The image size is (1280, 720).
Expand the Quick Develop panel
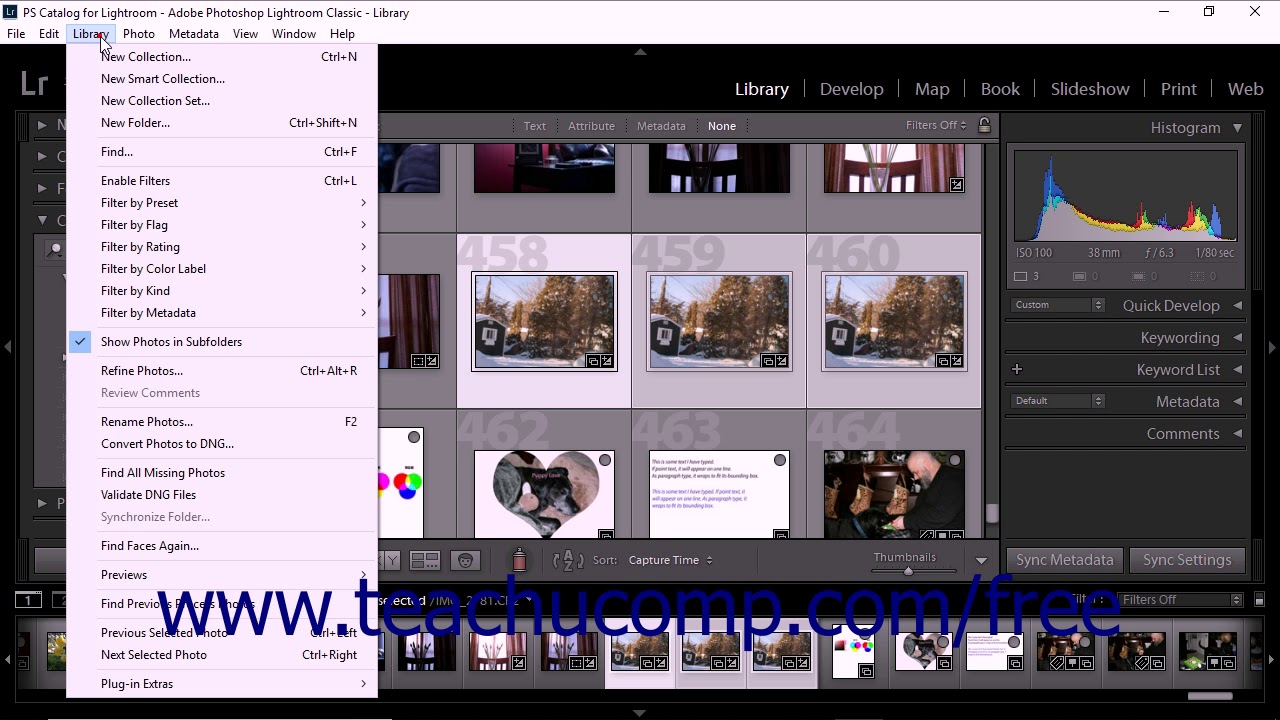[1237, 306]
